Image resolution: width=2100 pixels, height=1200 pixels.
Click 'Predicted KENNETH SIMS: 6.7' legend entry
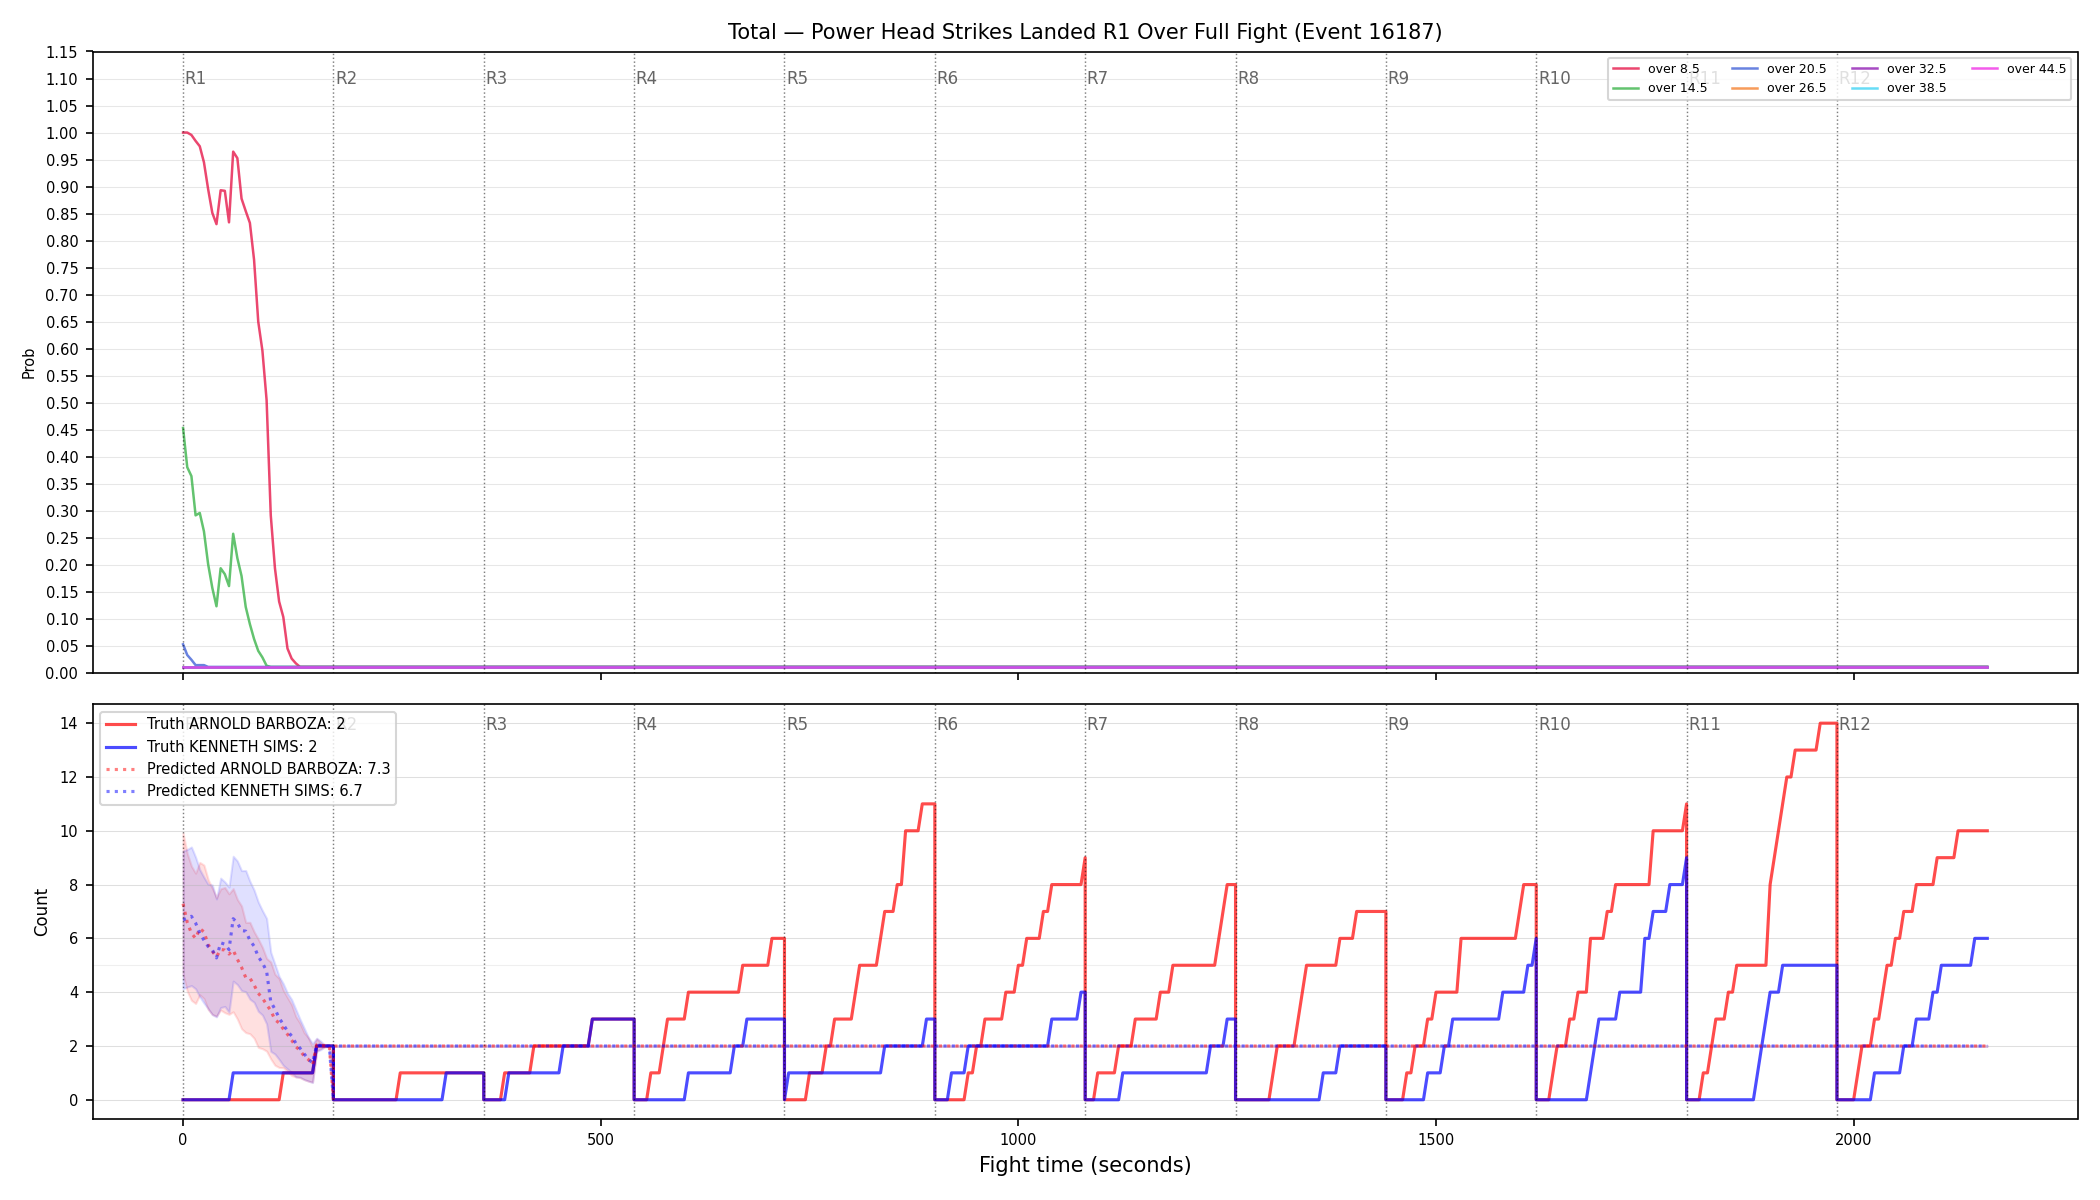click(x=254, y=791)
